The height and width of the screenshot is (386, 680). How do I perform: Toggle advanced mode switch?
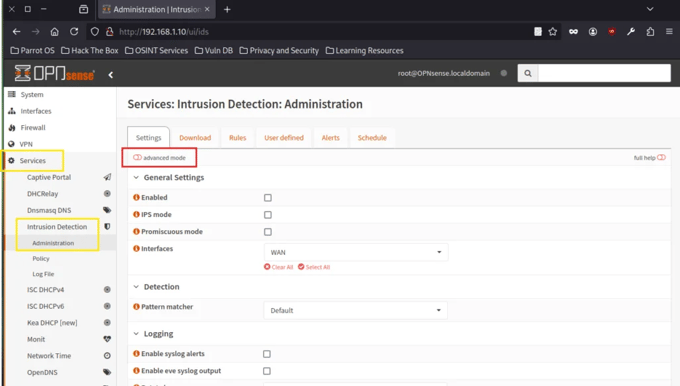(137, 157)
